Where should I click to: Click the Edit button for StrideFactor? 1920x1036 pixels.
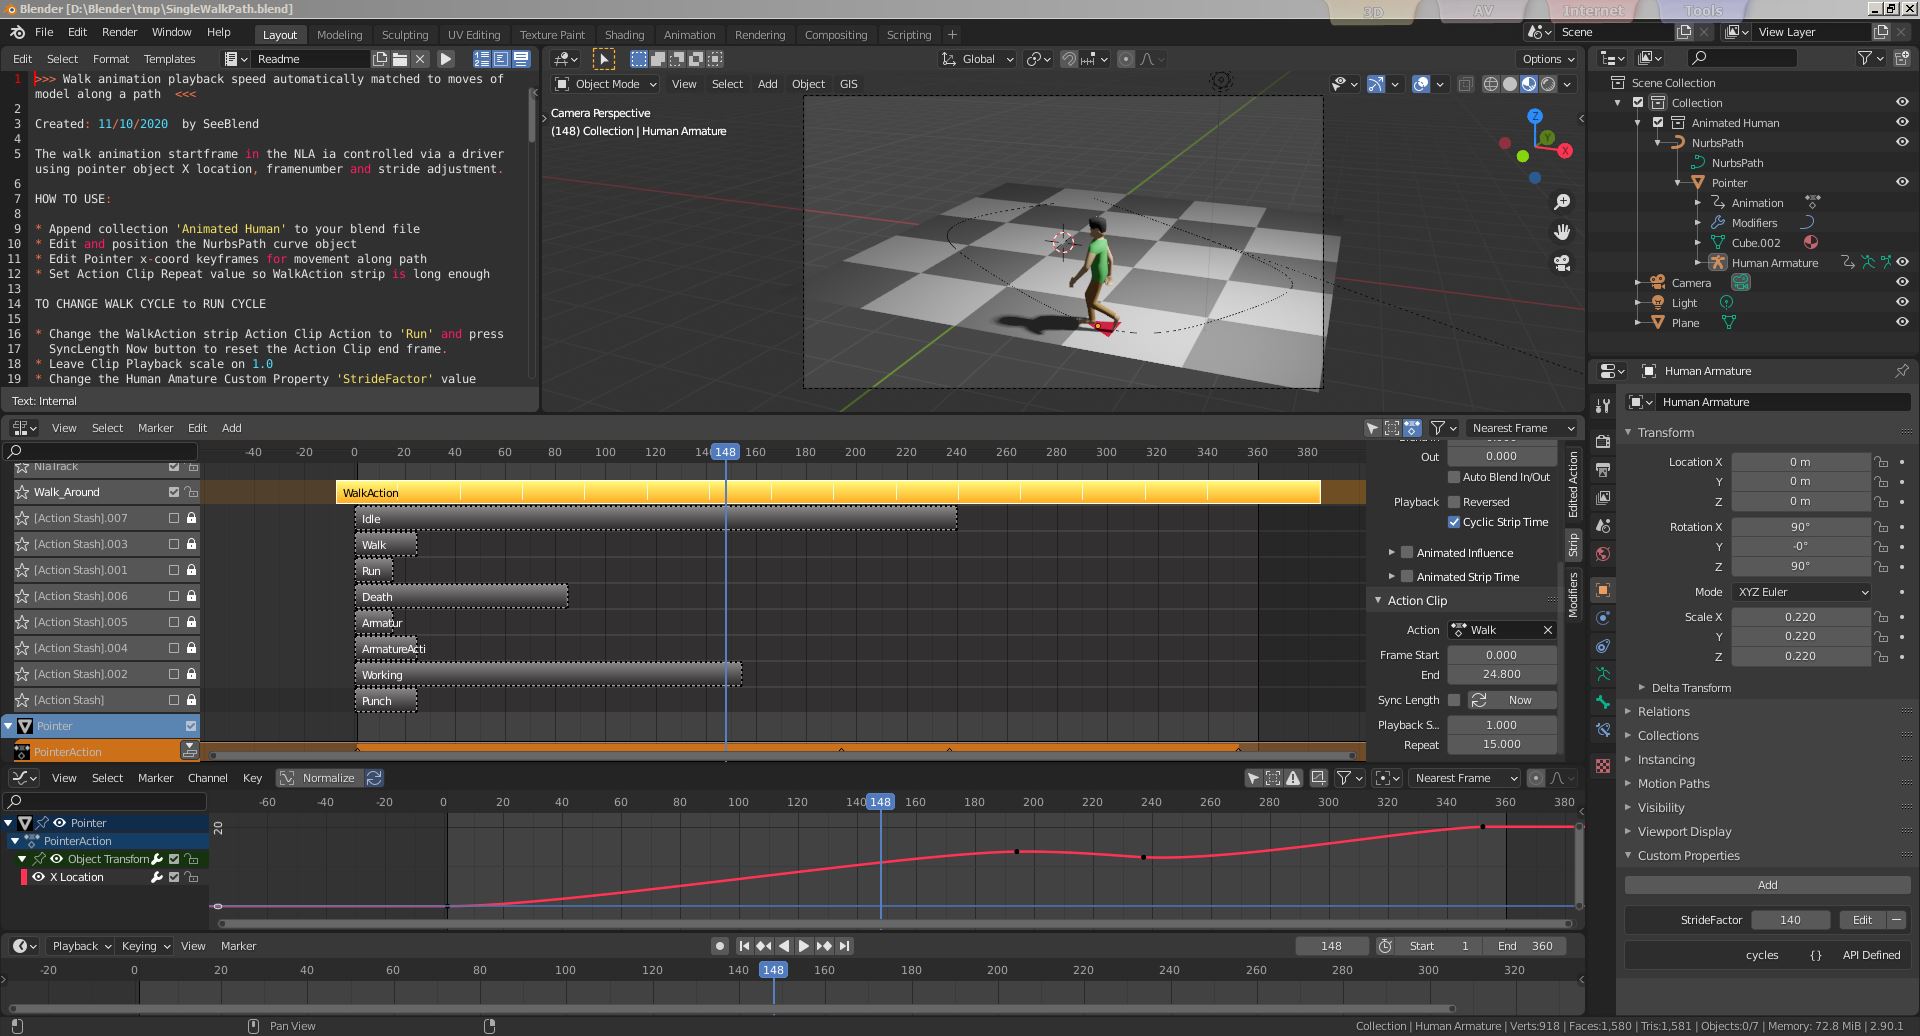pyautogui.click(x=1862, y=920)
